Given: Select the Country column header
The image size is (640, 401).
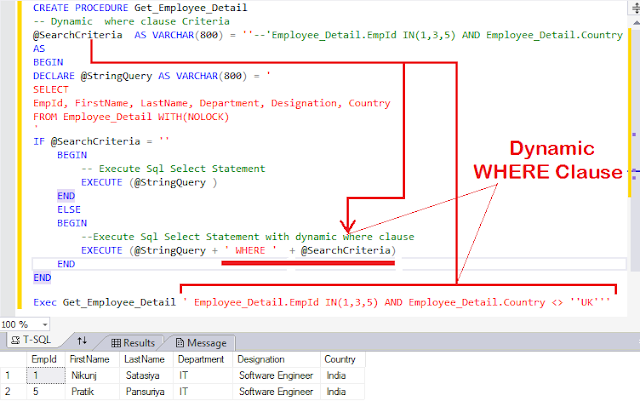Looking at the screenshot, I should (342, 359).
